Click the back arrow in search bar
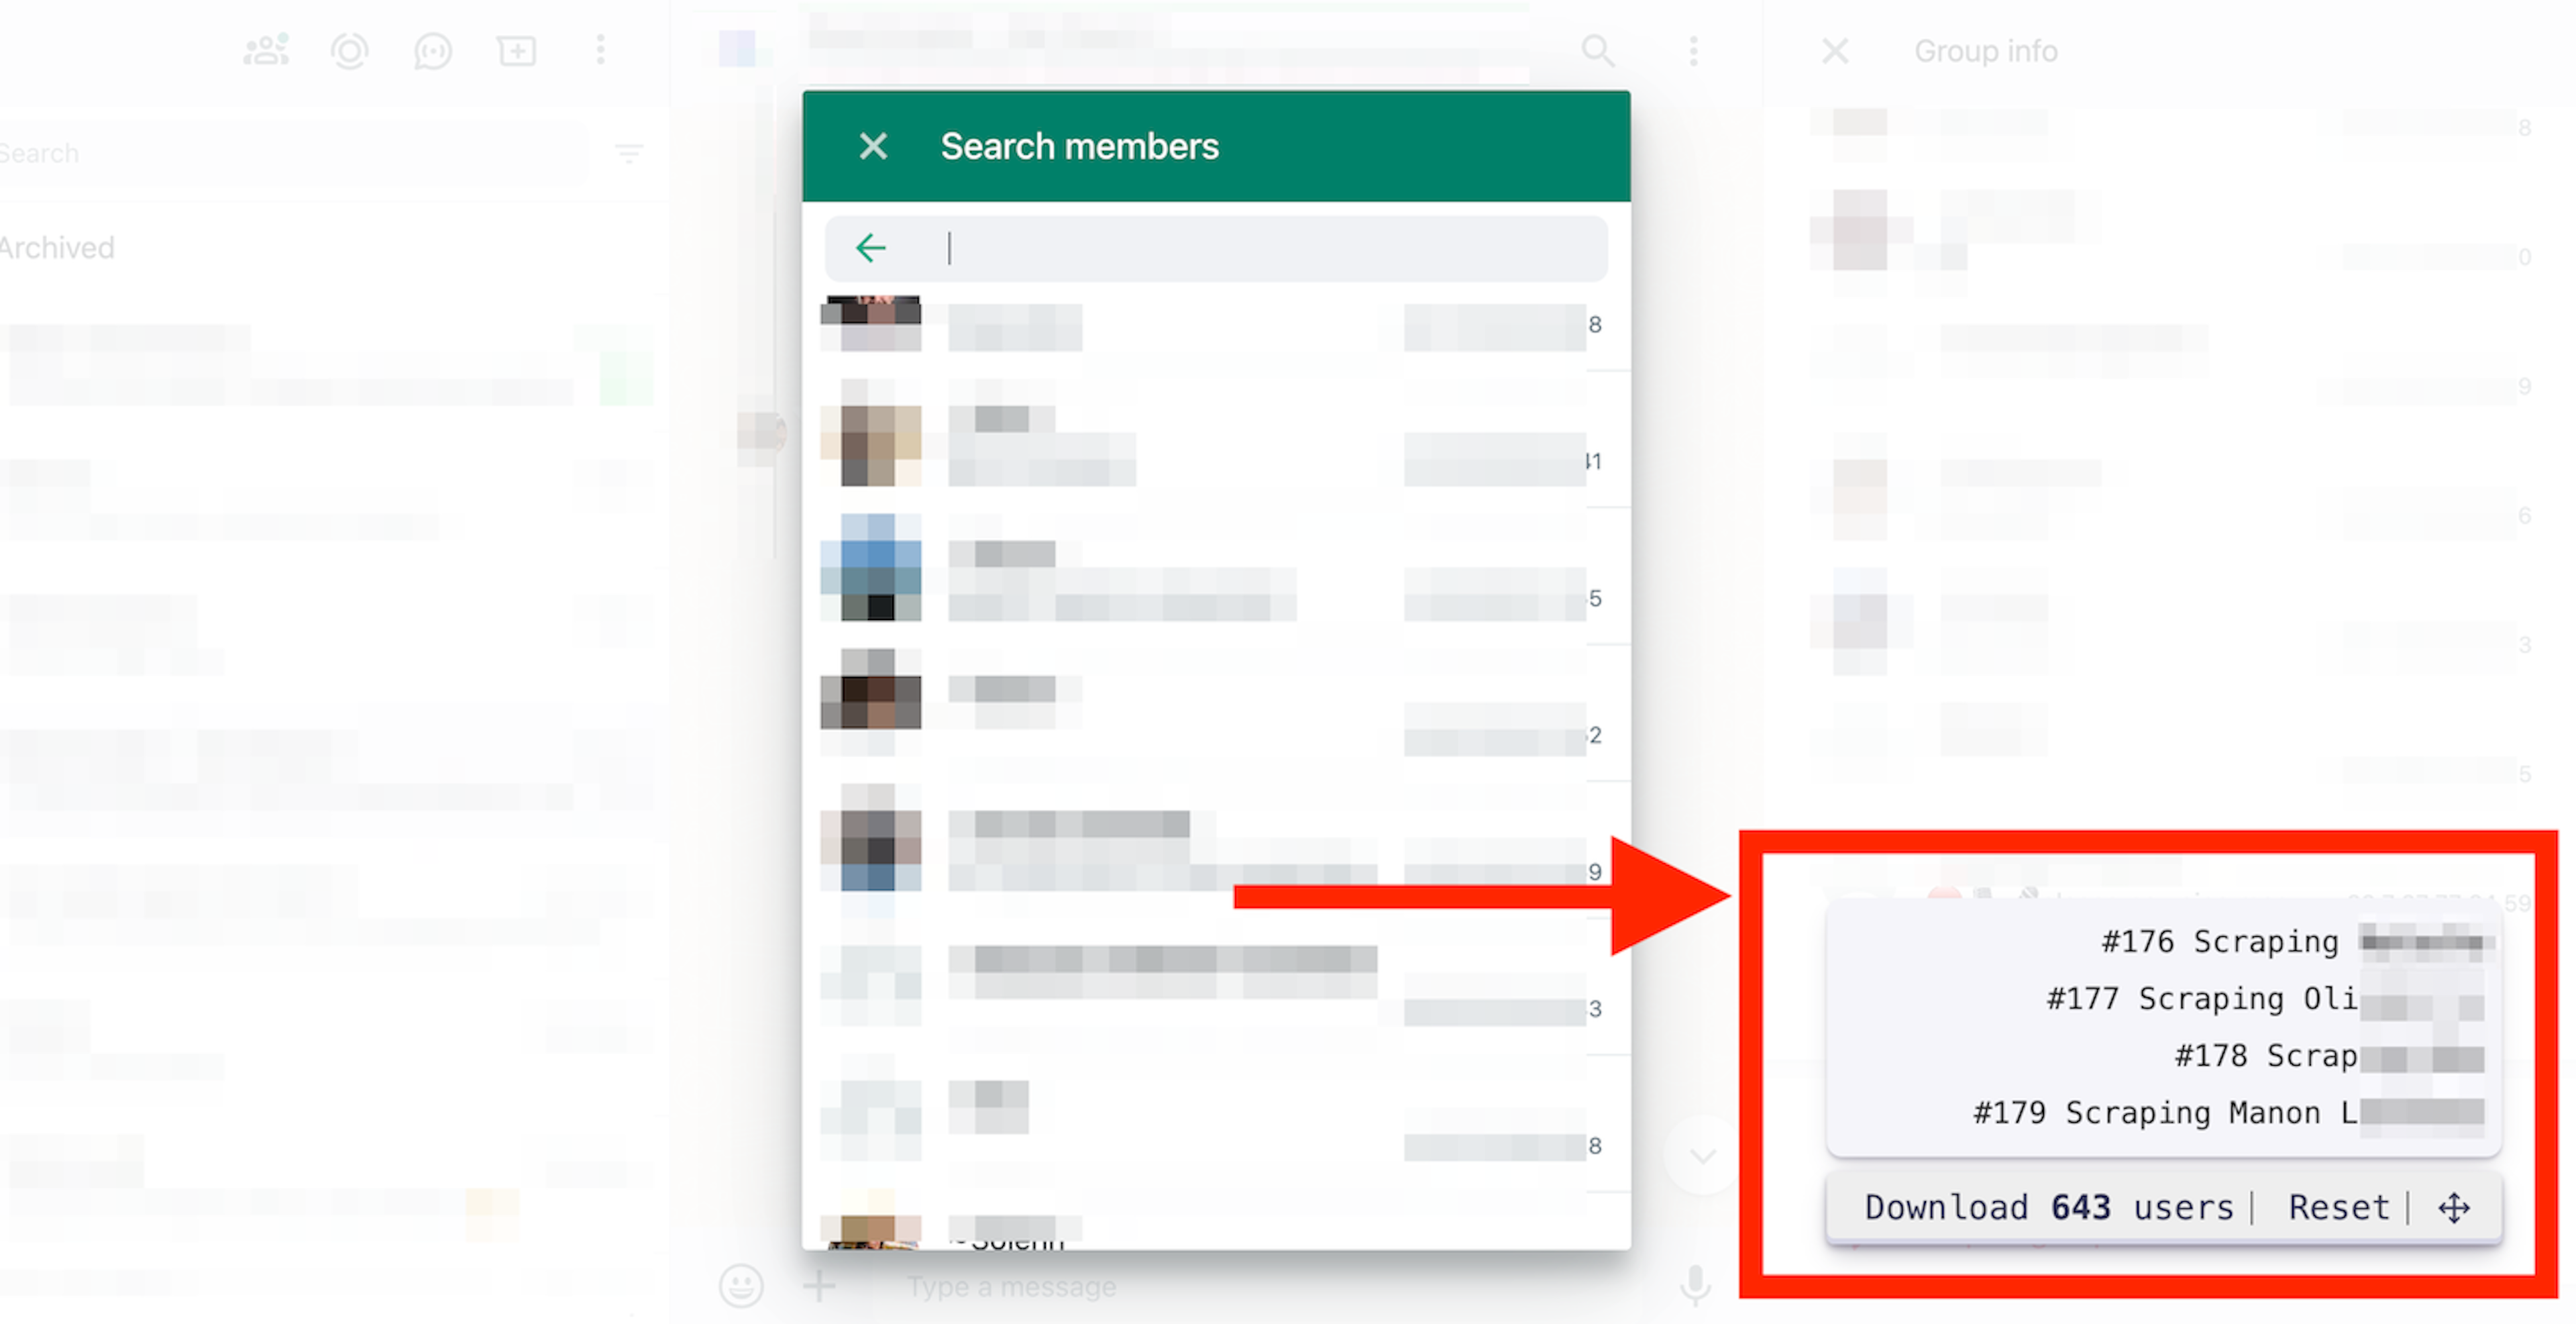 pyautogui.click(x=871, y=248)
